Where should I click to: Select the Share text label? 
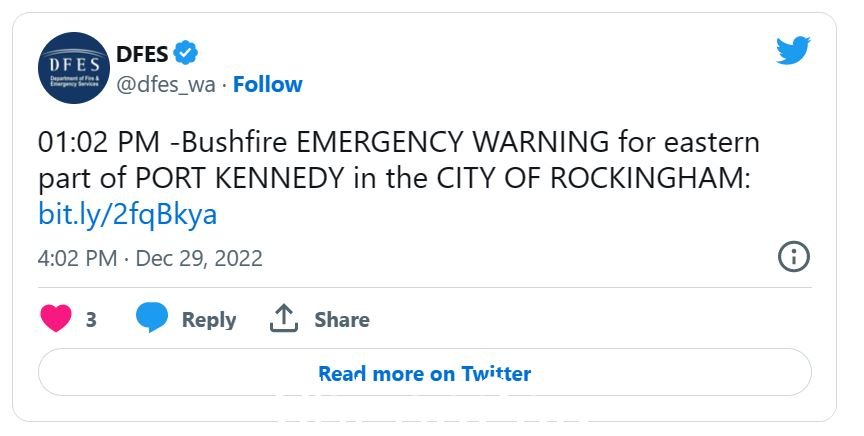point(342,320)
